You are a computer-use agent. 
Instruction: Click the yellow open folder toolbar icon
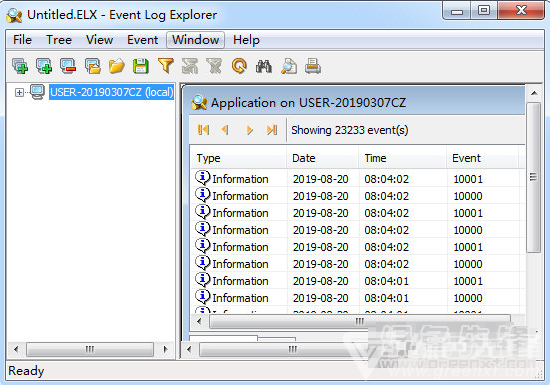pos(117,66)
